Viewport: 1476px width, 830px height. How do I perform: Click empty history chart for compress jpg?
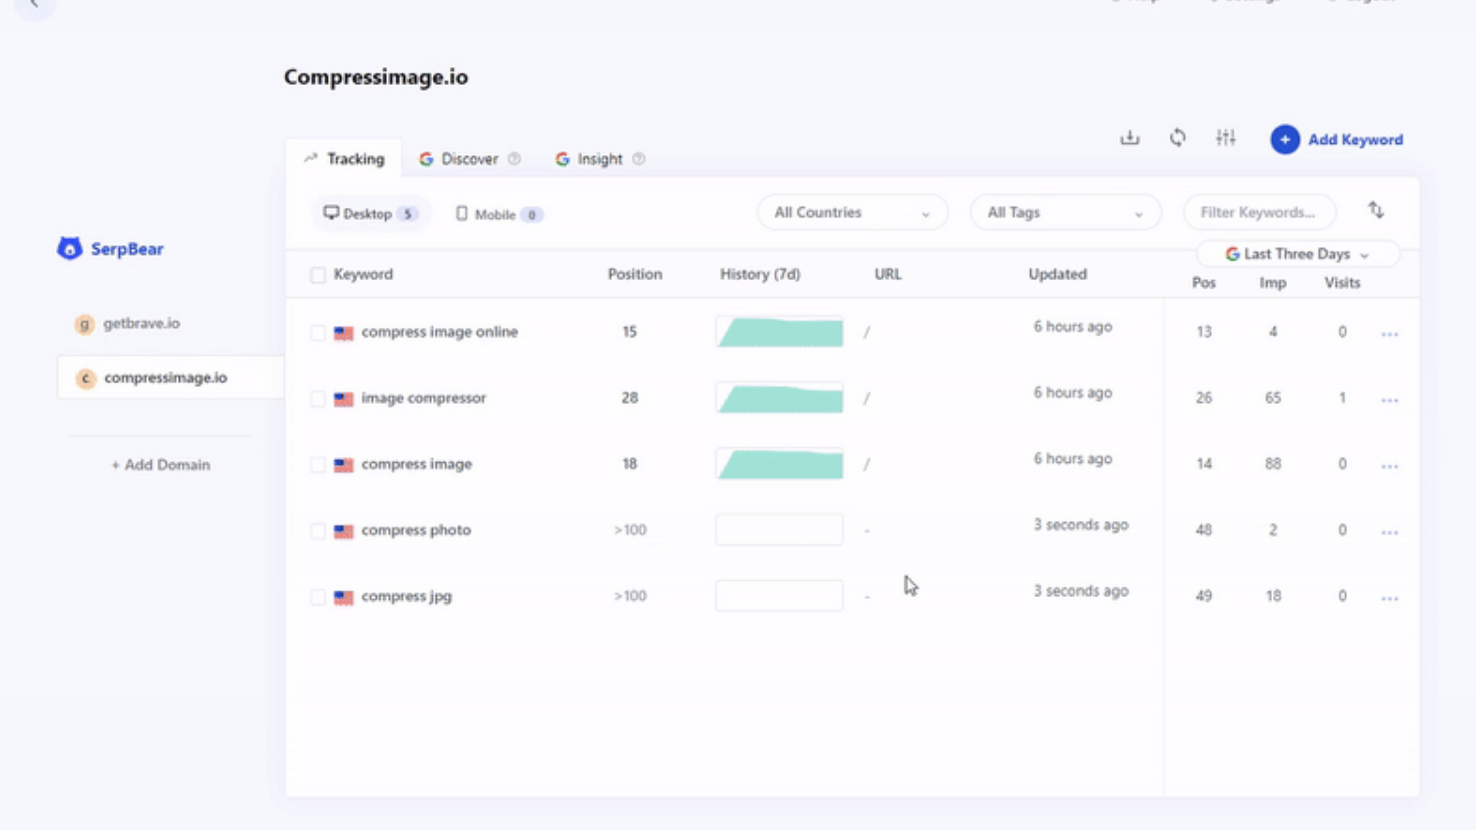tap(779, 596)
